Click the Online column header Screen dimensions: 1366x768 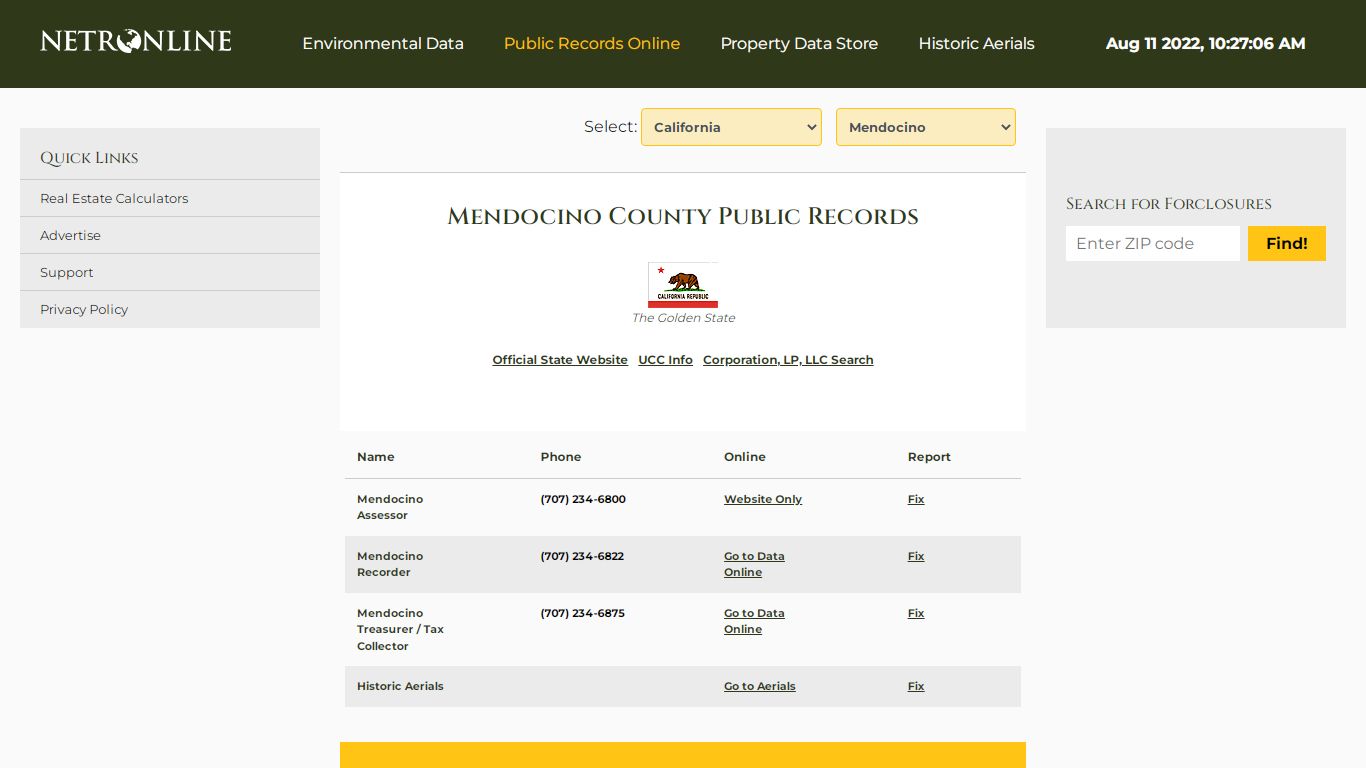745,457
